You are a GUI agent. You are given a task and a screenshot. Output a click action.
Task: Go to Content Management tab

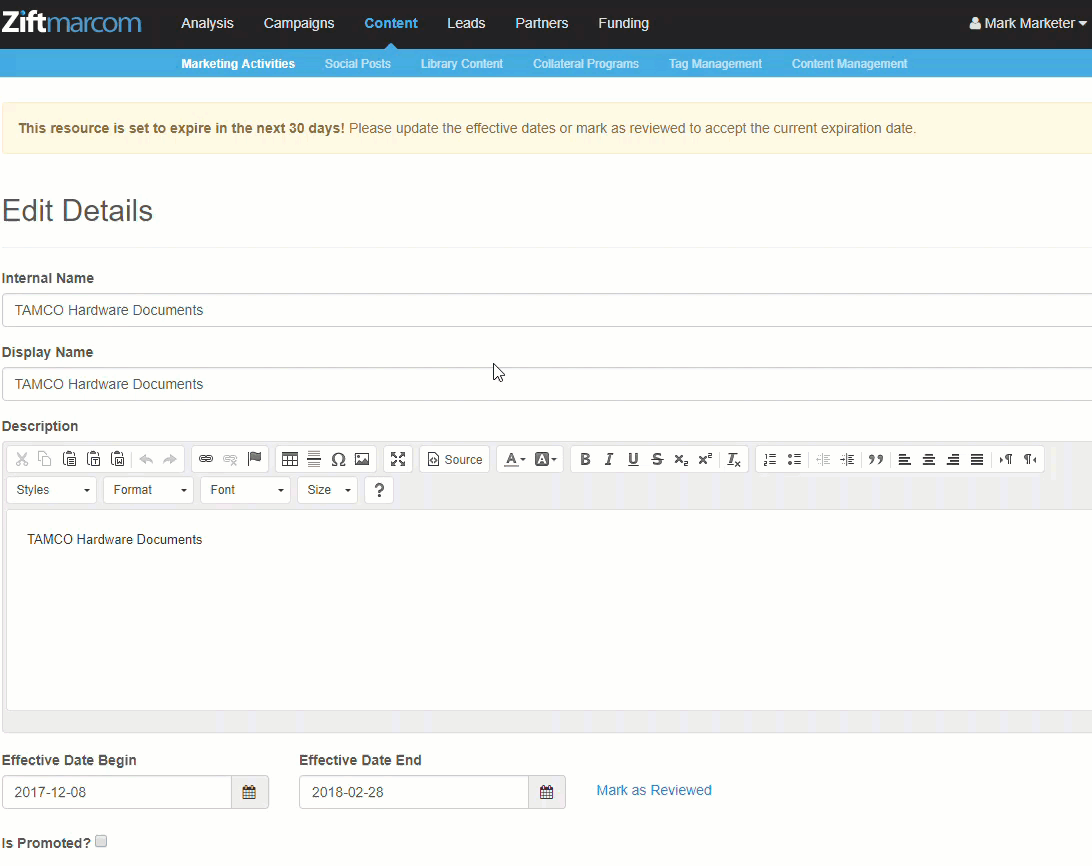849,63
